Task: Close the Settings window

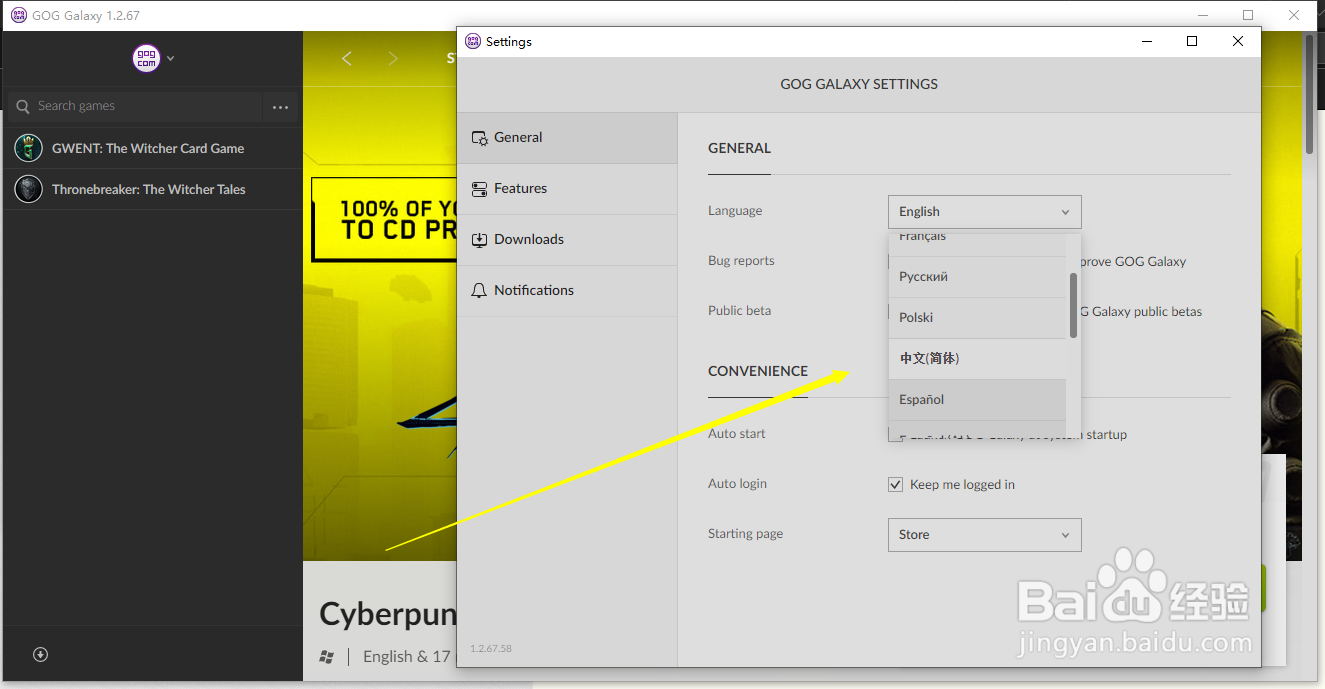Action: tap(1238, 41)
